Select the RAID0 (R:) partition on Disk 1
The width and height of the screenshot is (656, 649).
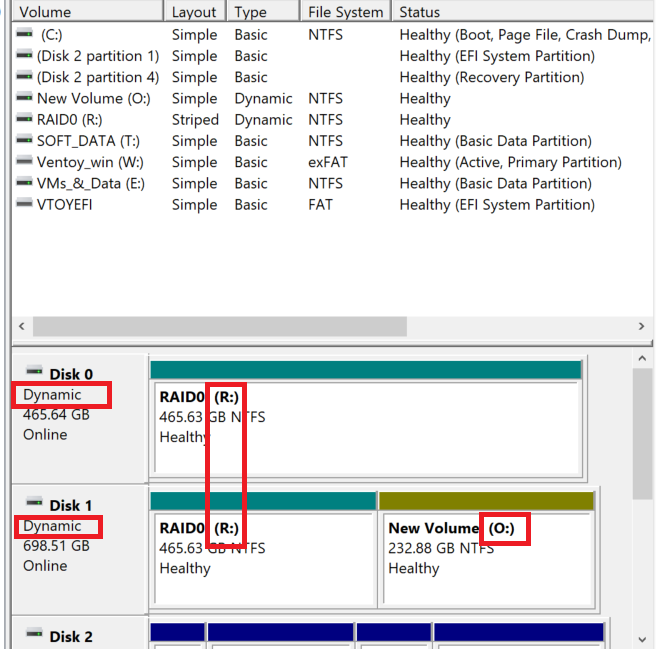pos(264,559)
